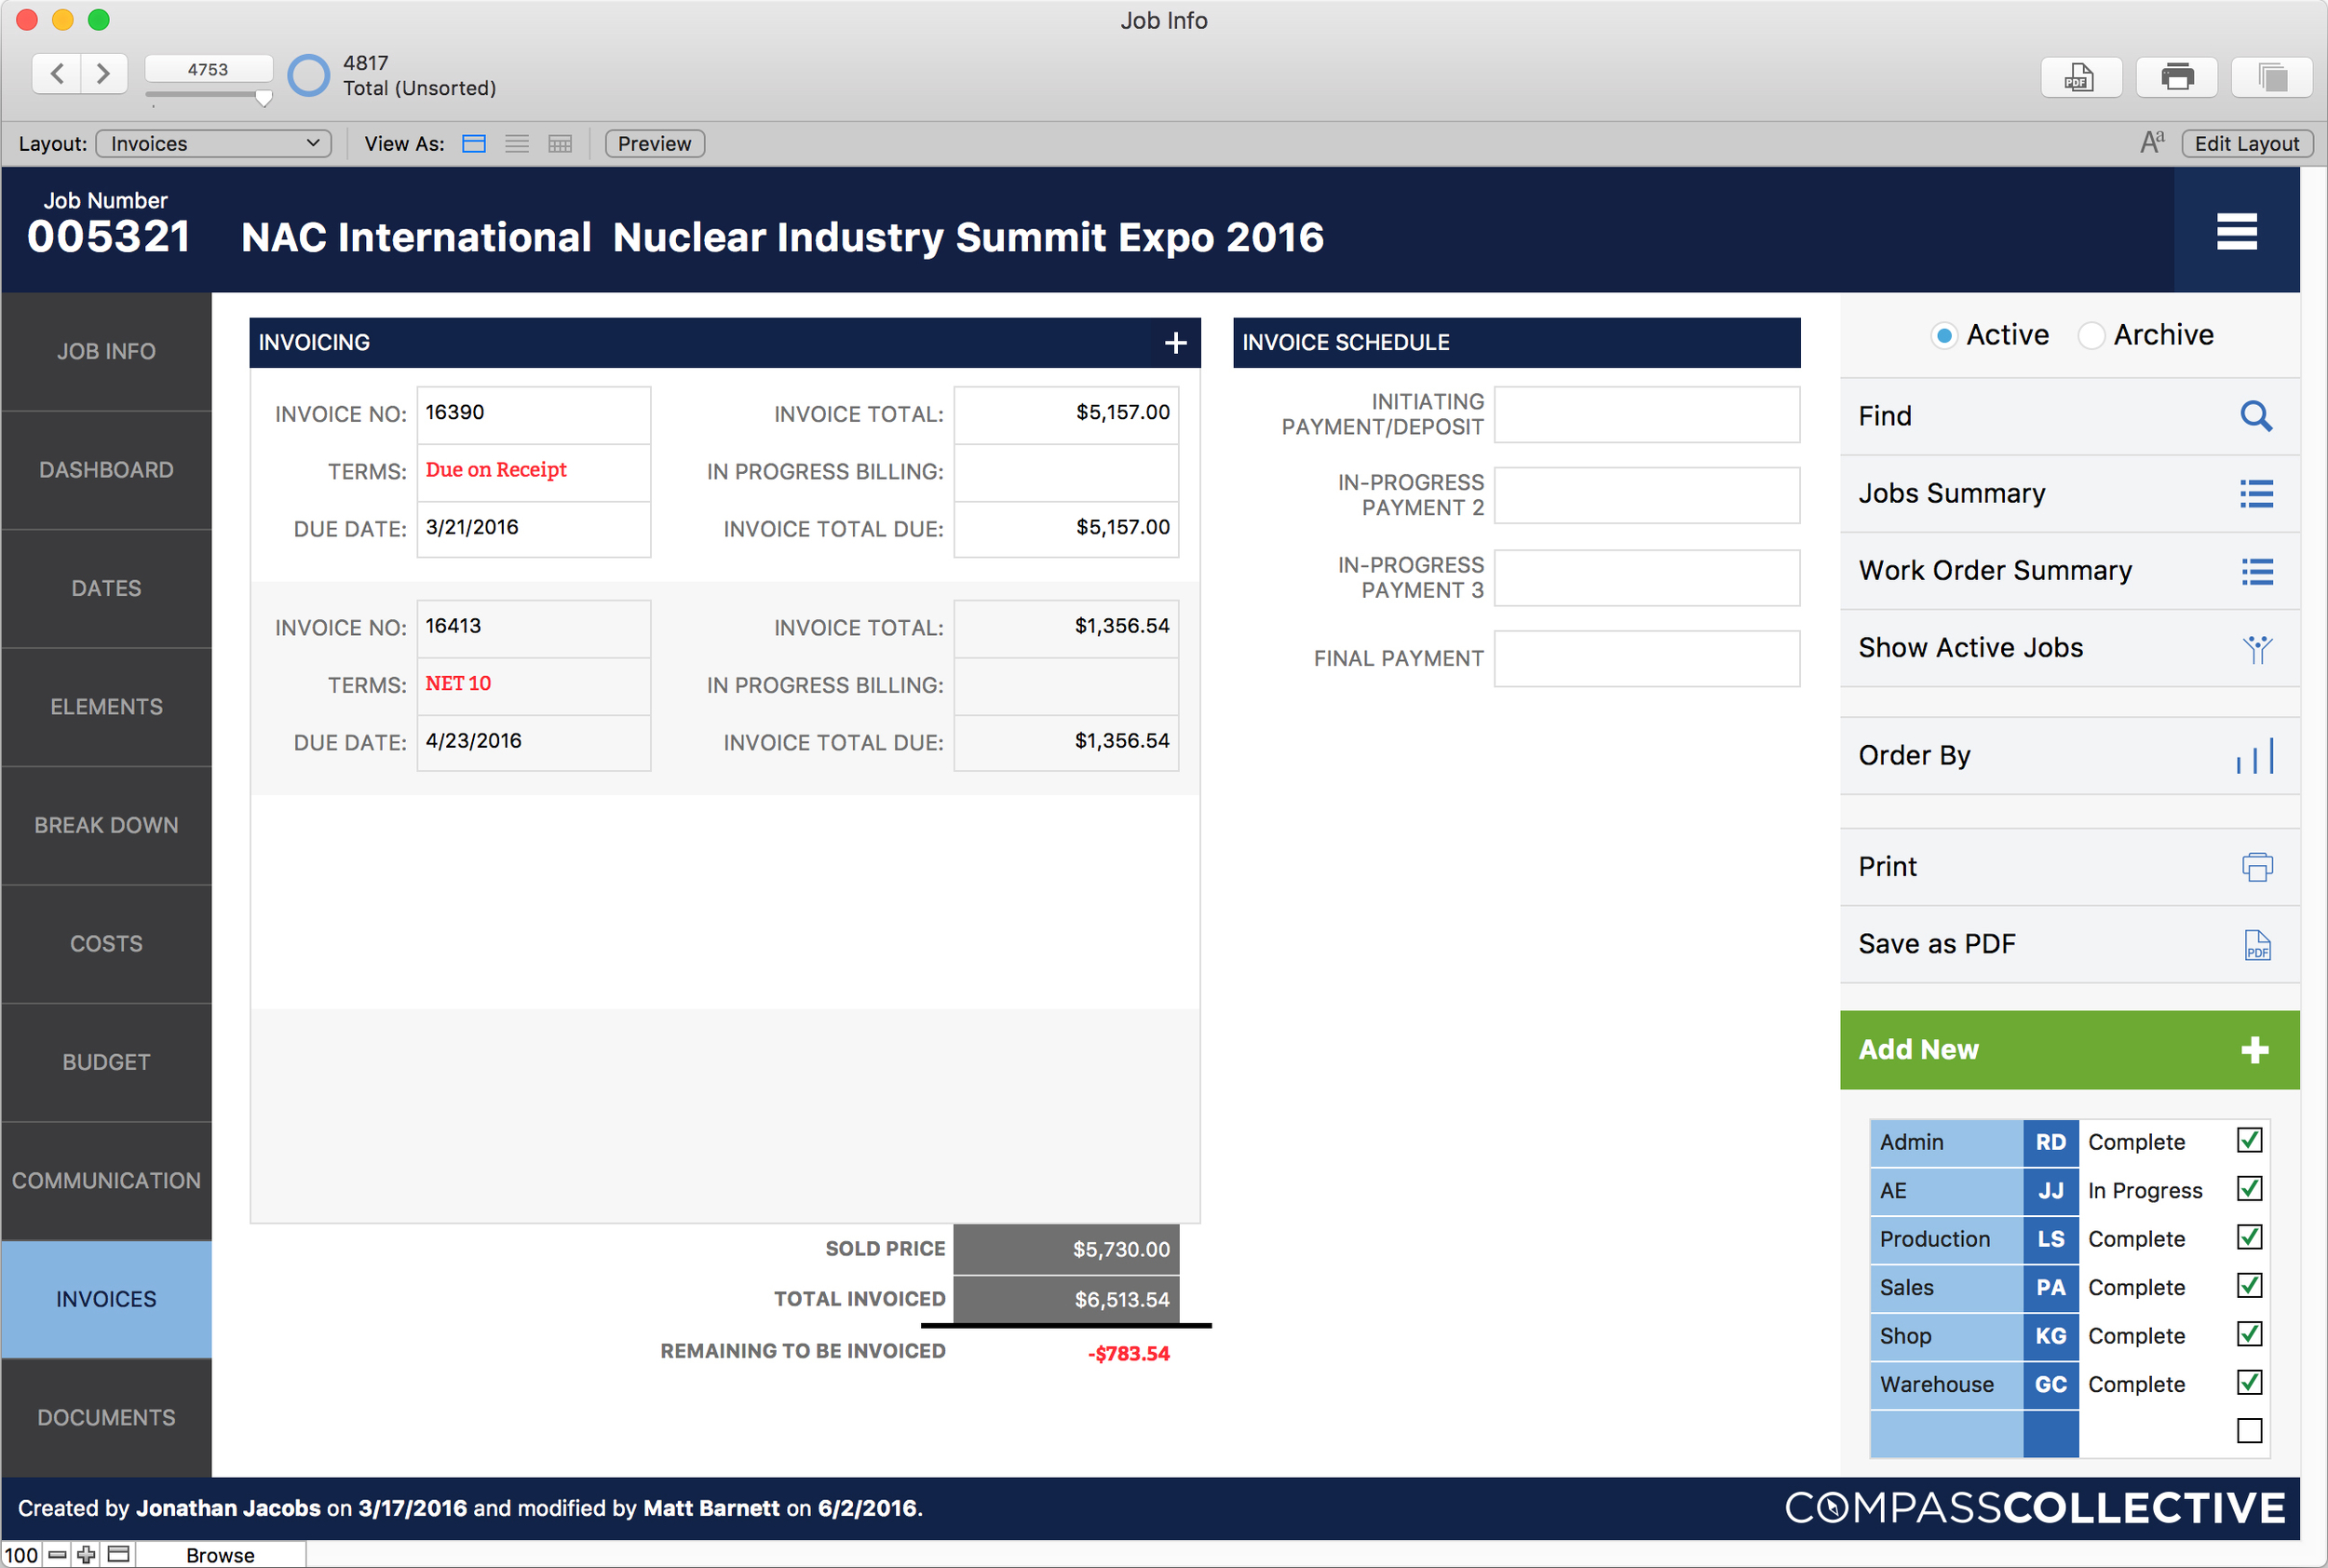The height and width of the screenshot is (1568, 2328).
Task: Open the JOB INFO tab
Action: pyautogui.click(x=106, y=352)
